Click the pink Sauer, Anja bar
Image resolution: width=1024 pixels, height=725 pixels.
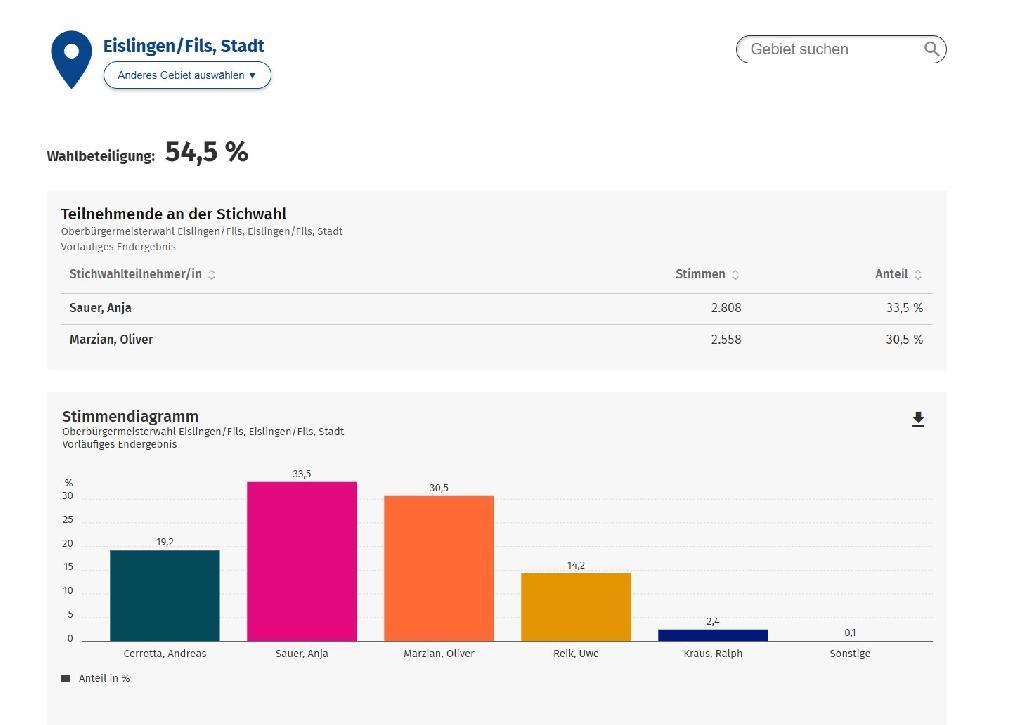click(x=302, y=561)
